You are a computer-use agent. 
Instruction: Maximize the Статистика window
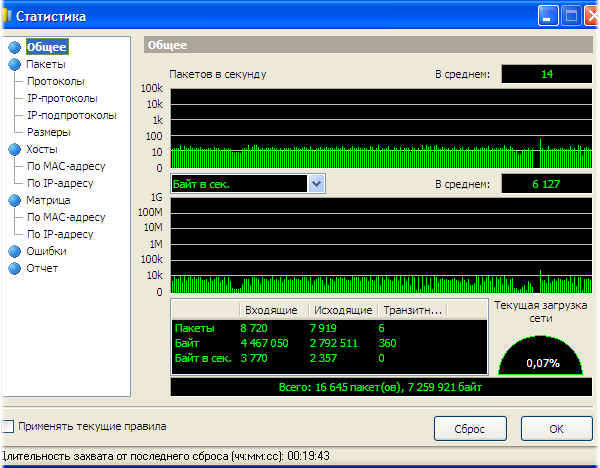click(571, 16)
